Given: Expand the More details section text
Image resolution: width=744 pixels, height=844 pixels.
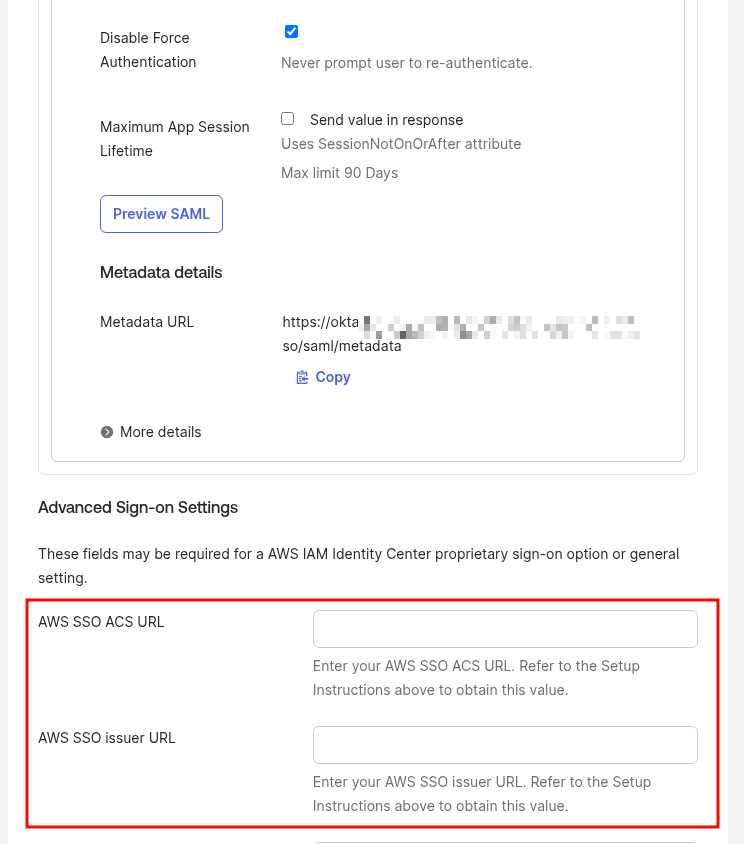Looking at the screenshot, I should (x=160, y=432).
